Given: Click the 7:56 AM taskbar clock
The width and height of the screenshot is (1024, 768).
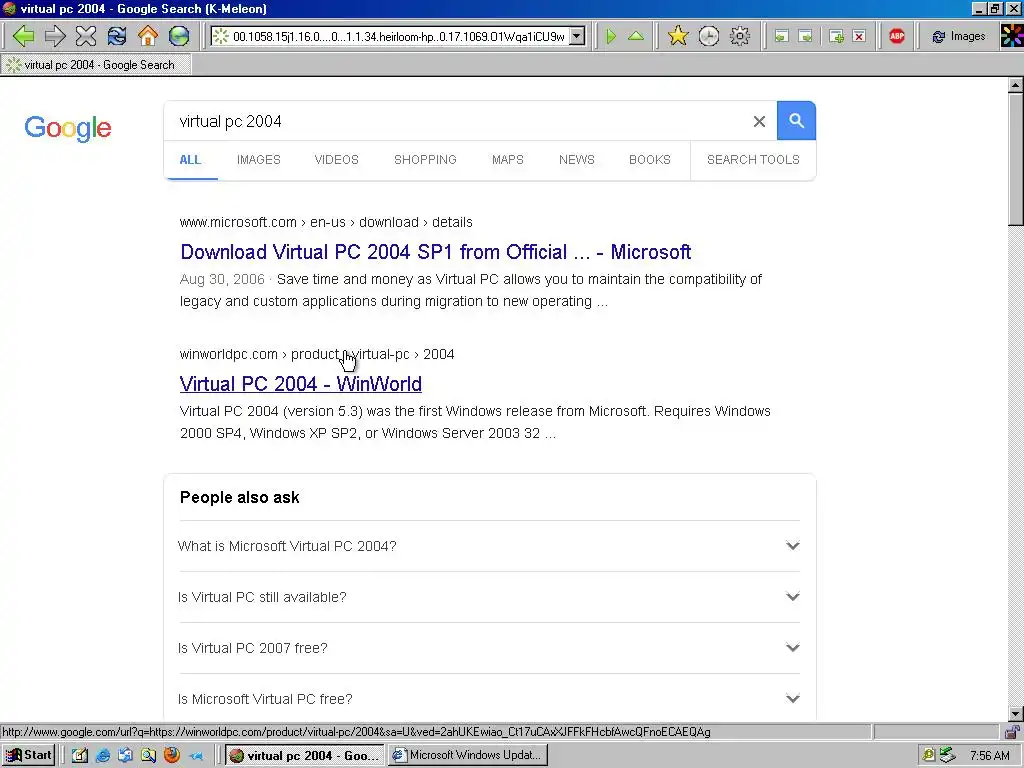Looking at the screenshot, I should [989, 756].
